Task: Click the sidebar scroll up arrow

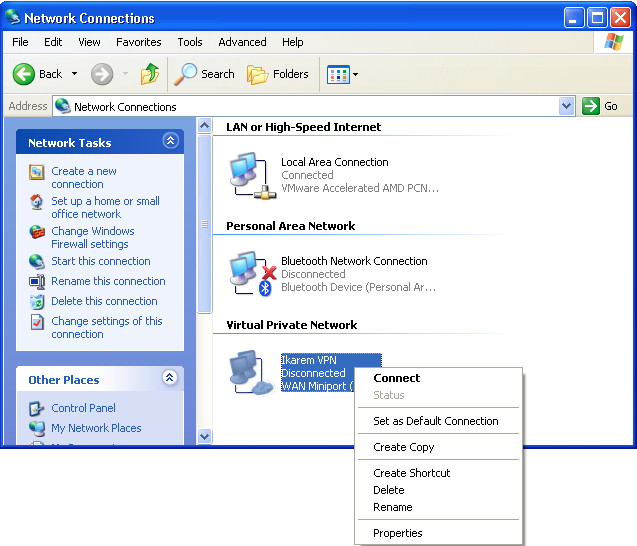Action: (204, 126)
